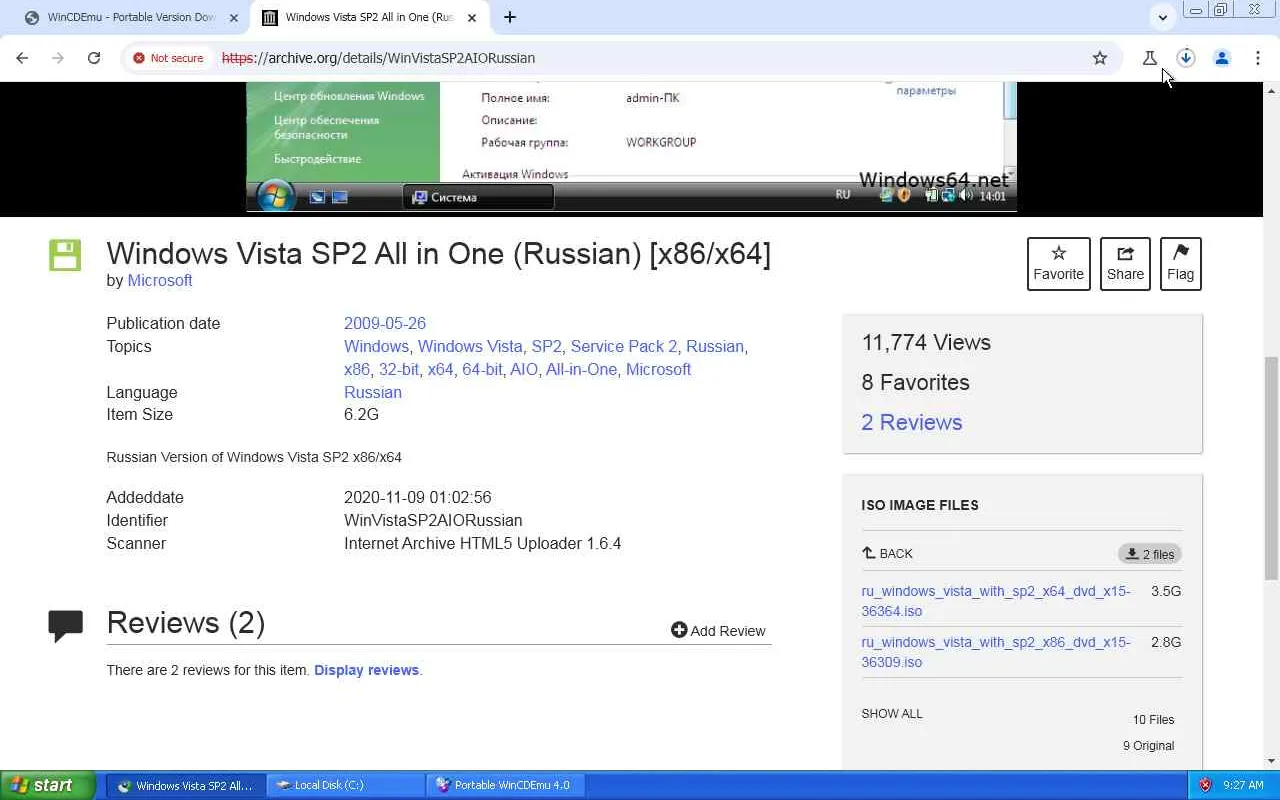Open the 32-bit topic link
Screen dimensions: 1280x800
[398, 369]
